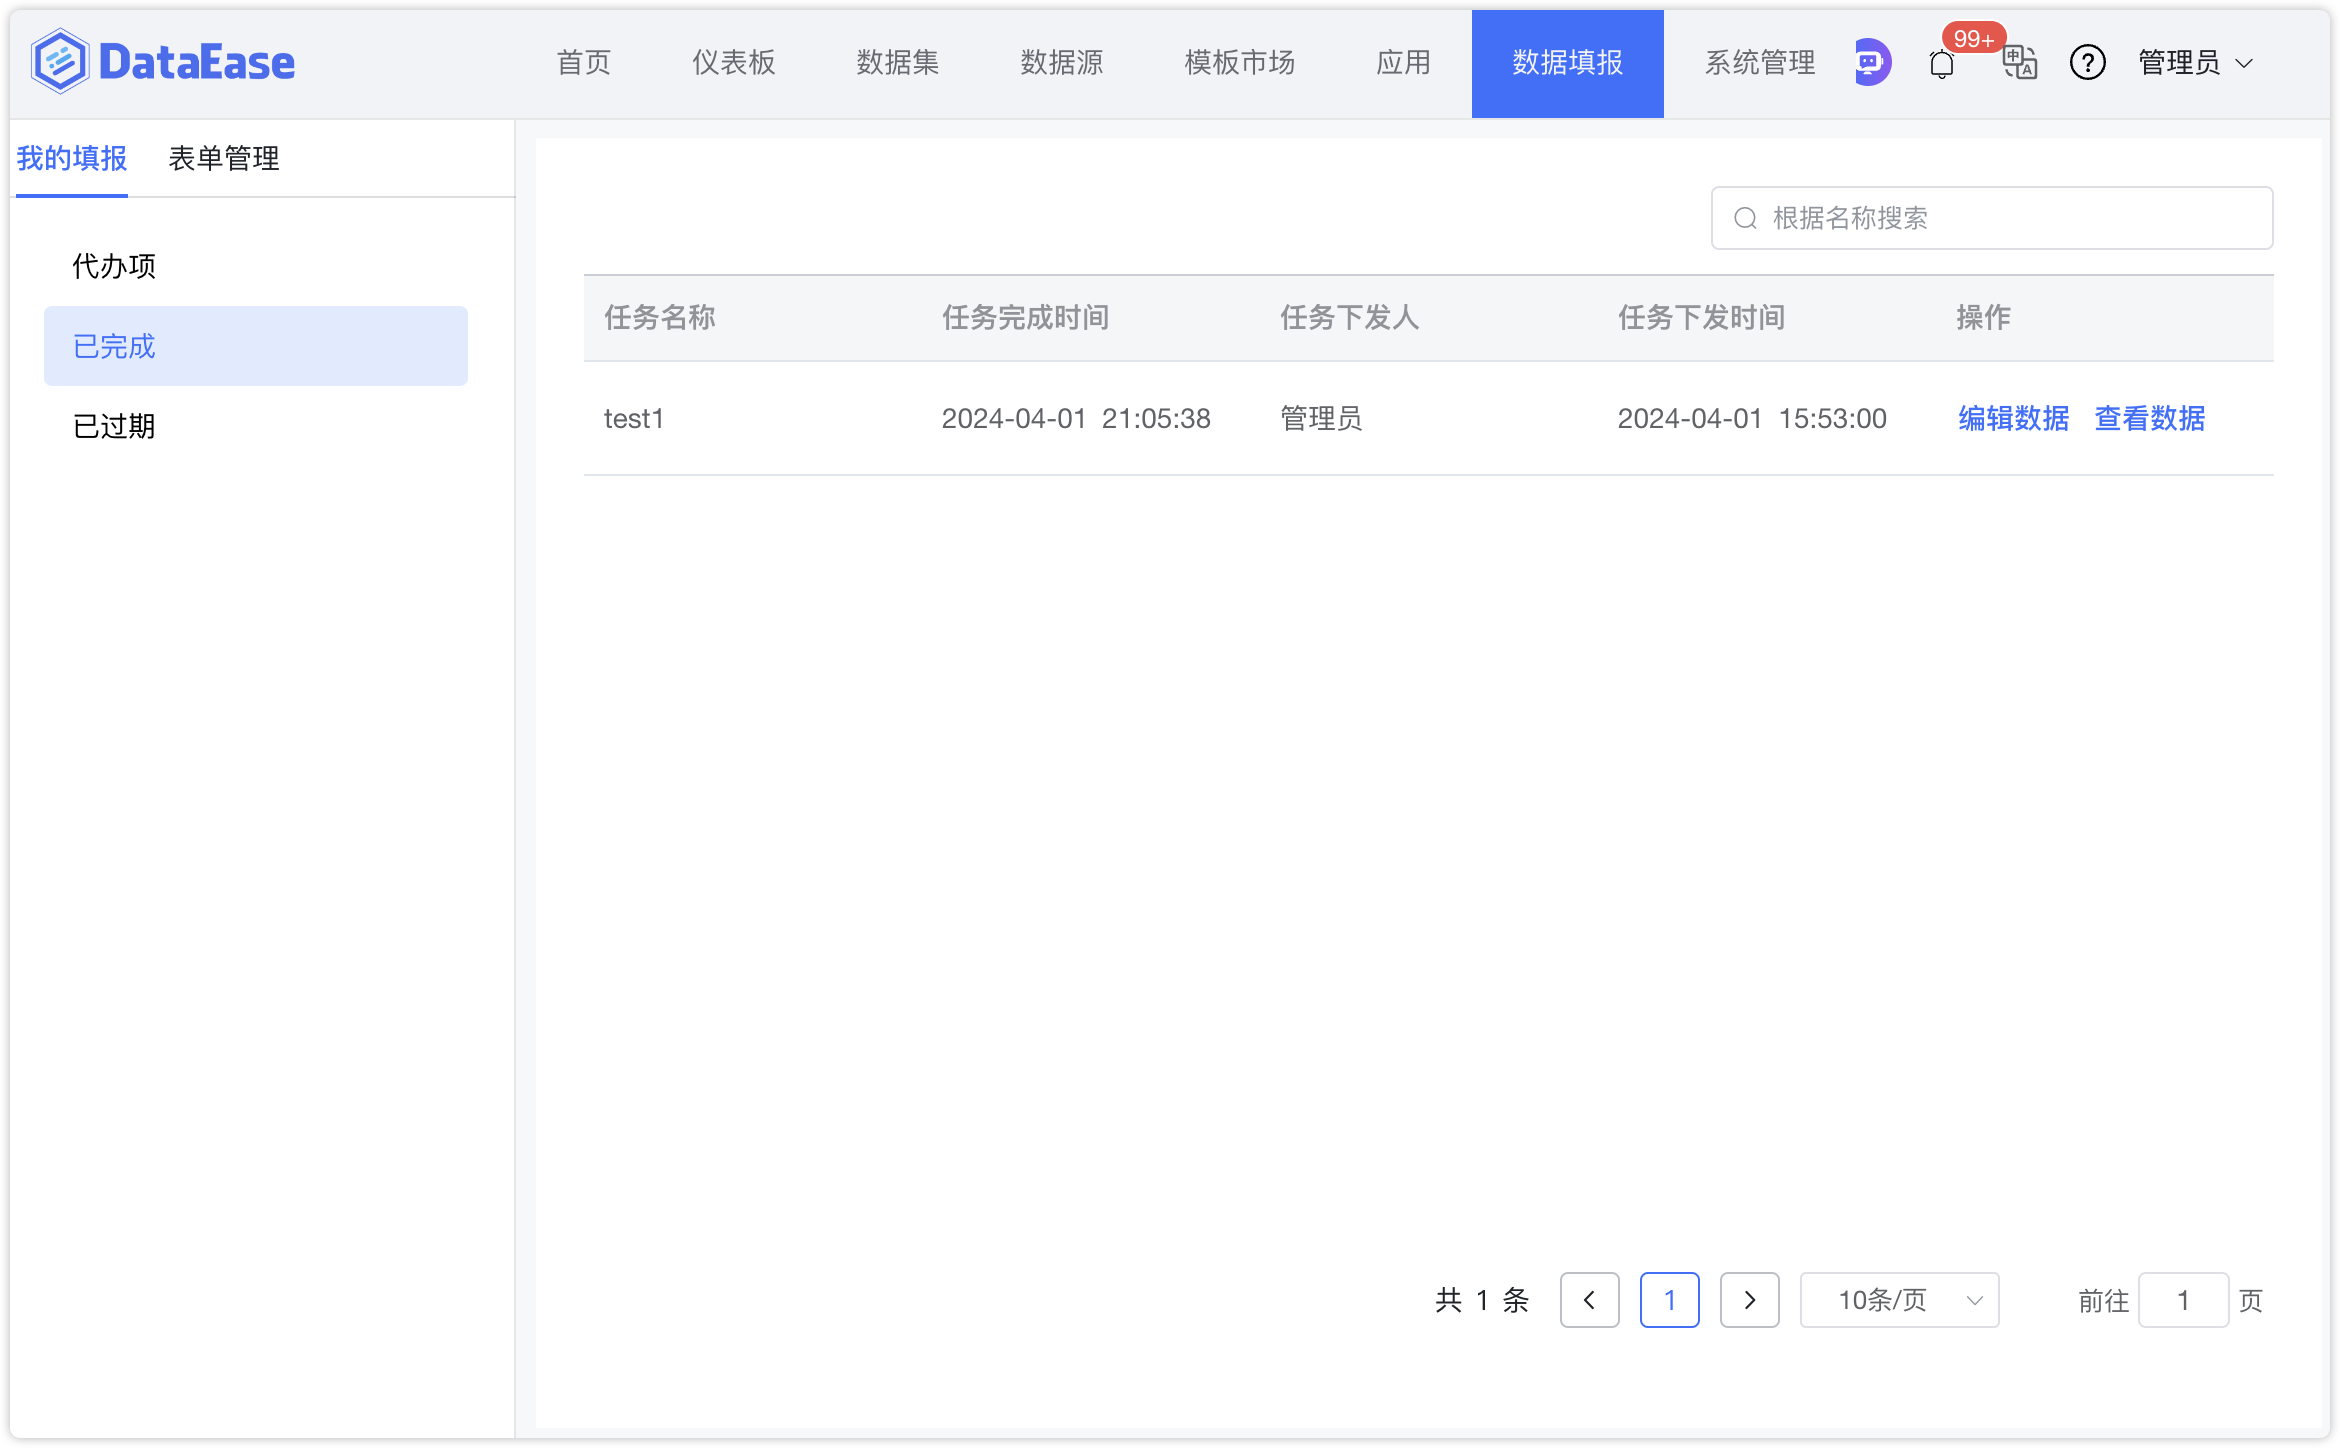Image resolution: width=2340 pixels, height=1448 pixels.
Task: Click the 管理员 cell in test1 row
Action: [1321, 418]
